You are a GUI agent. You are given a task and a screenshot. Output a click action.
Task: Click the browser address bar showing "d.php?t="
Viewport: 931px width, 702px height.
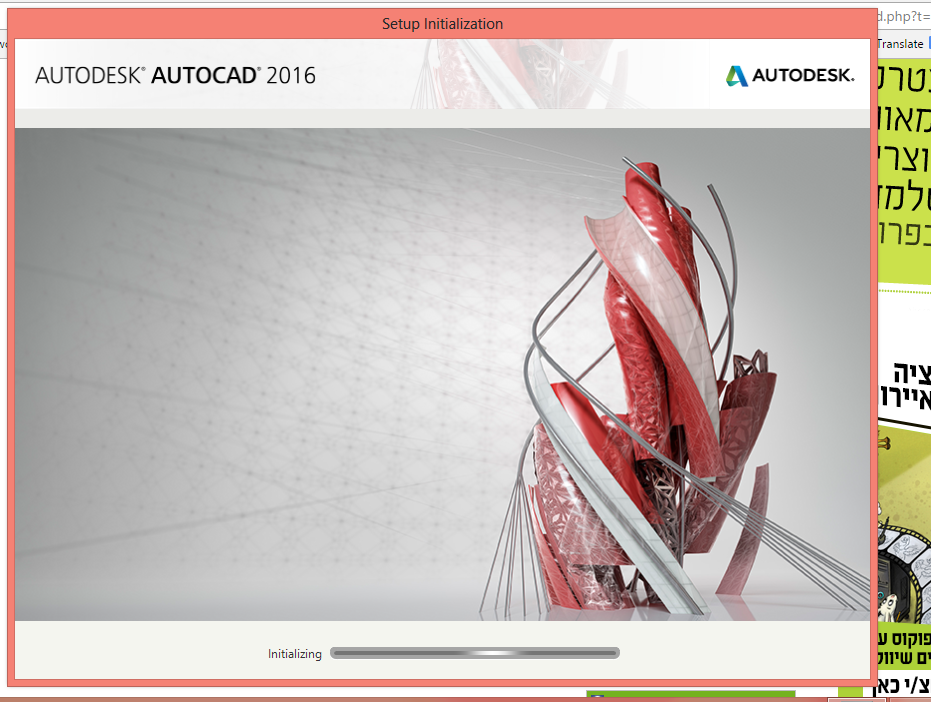pos(904,17)
